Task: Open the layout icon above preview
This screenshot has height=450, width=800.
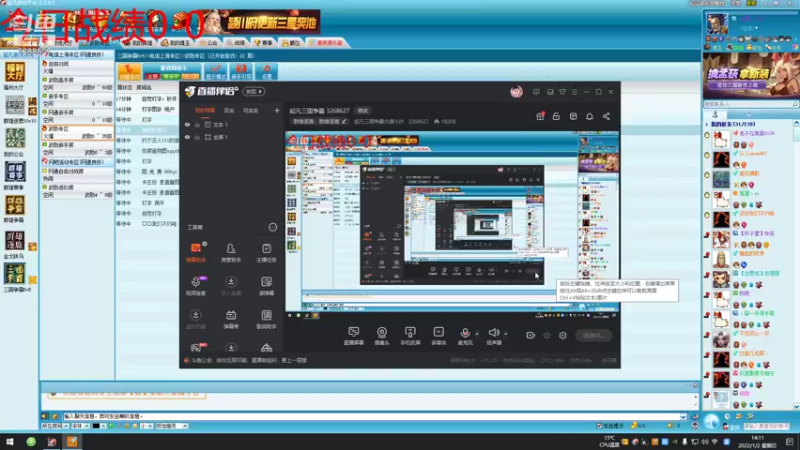Action: point(573,116)
